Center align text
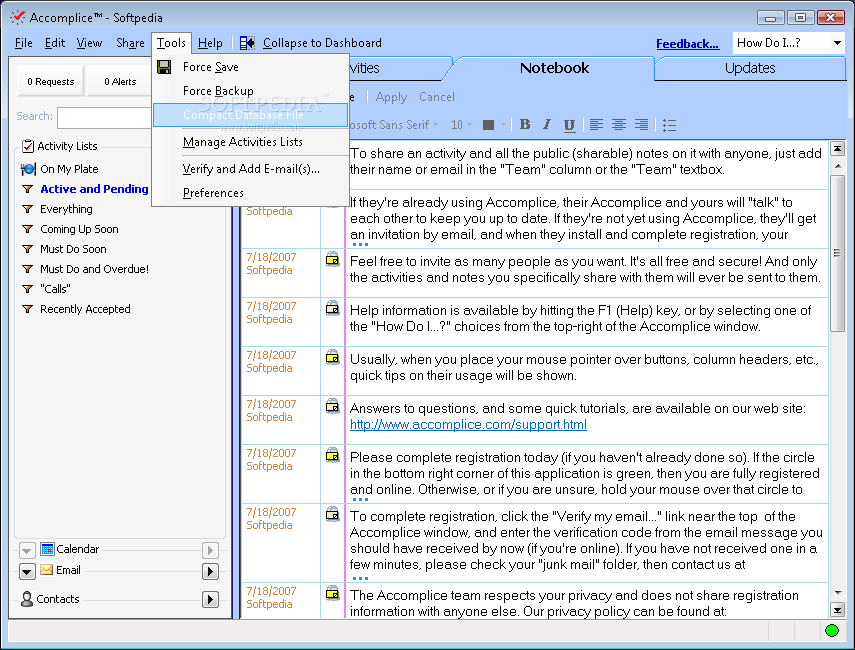This screenshot has height=650, width=855. [619, 125]
